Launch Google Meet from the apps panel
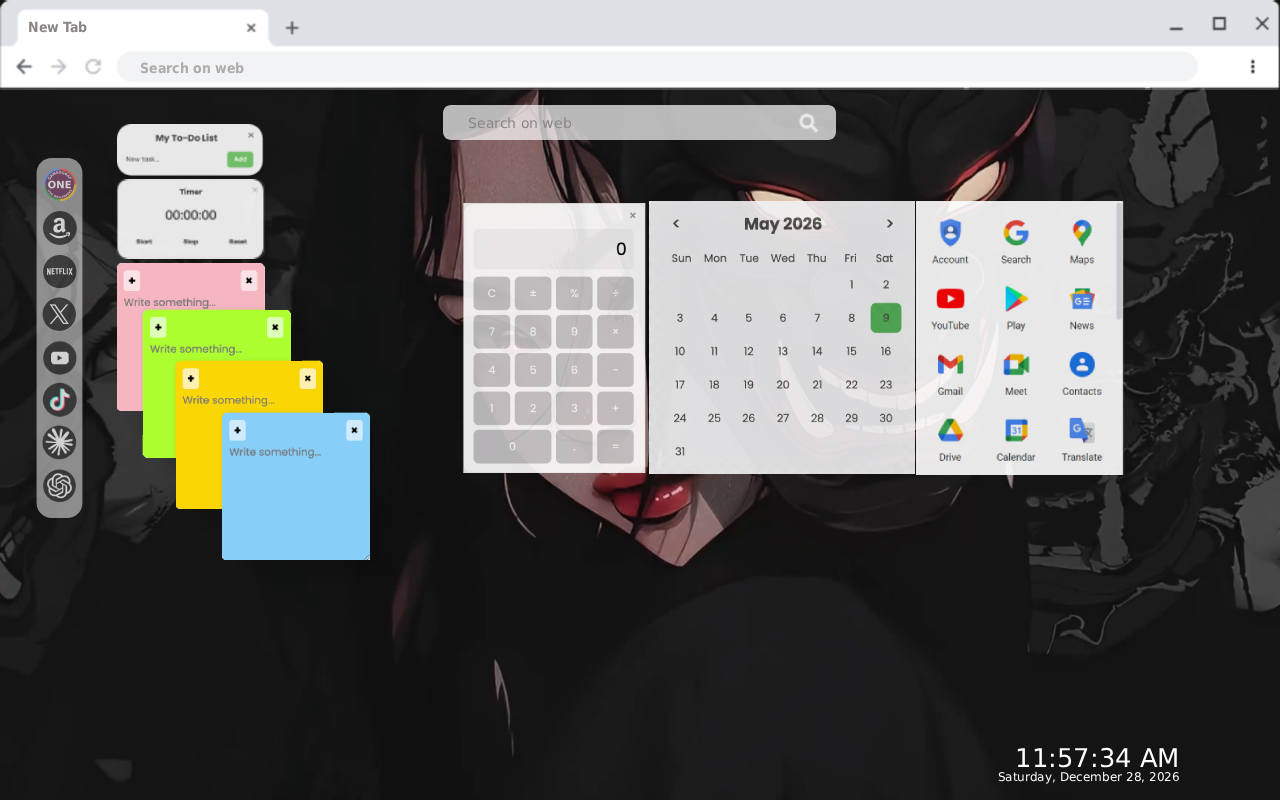Image resolution: width=1280 pixels, height=800 pixels. 1016,374
